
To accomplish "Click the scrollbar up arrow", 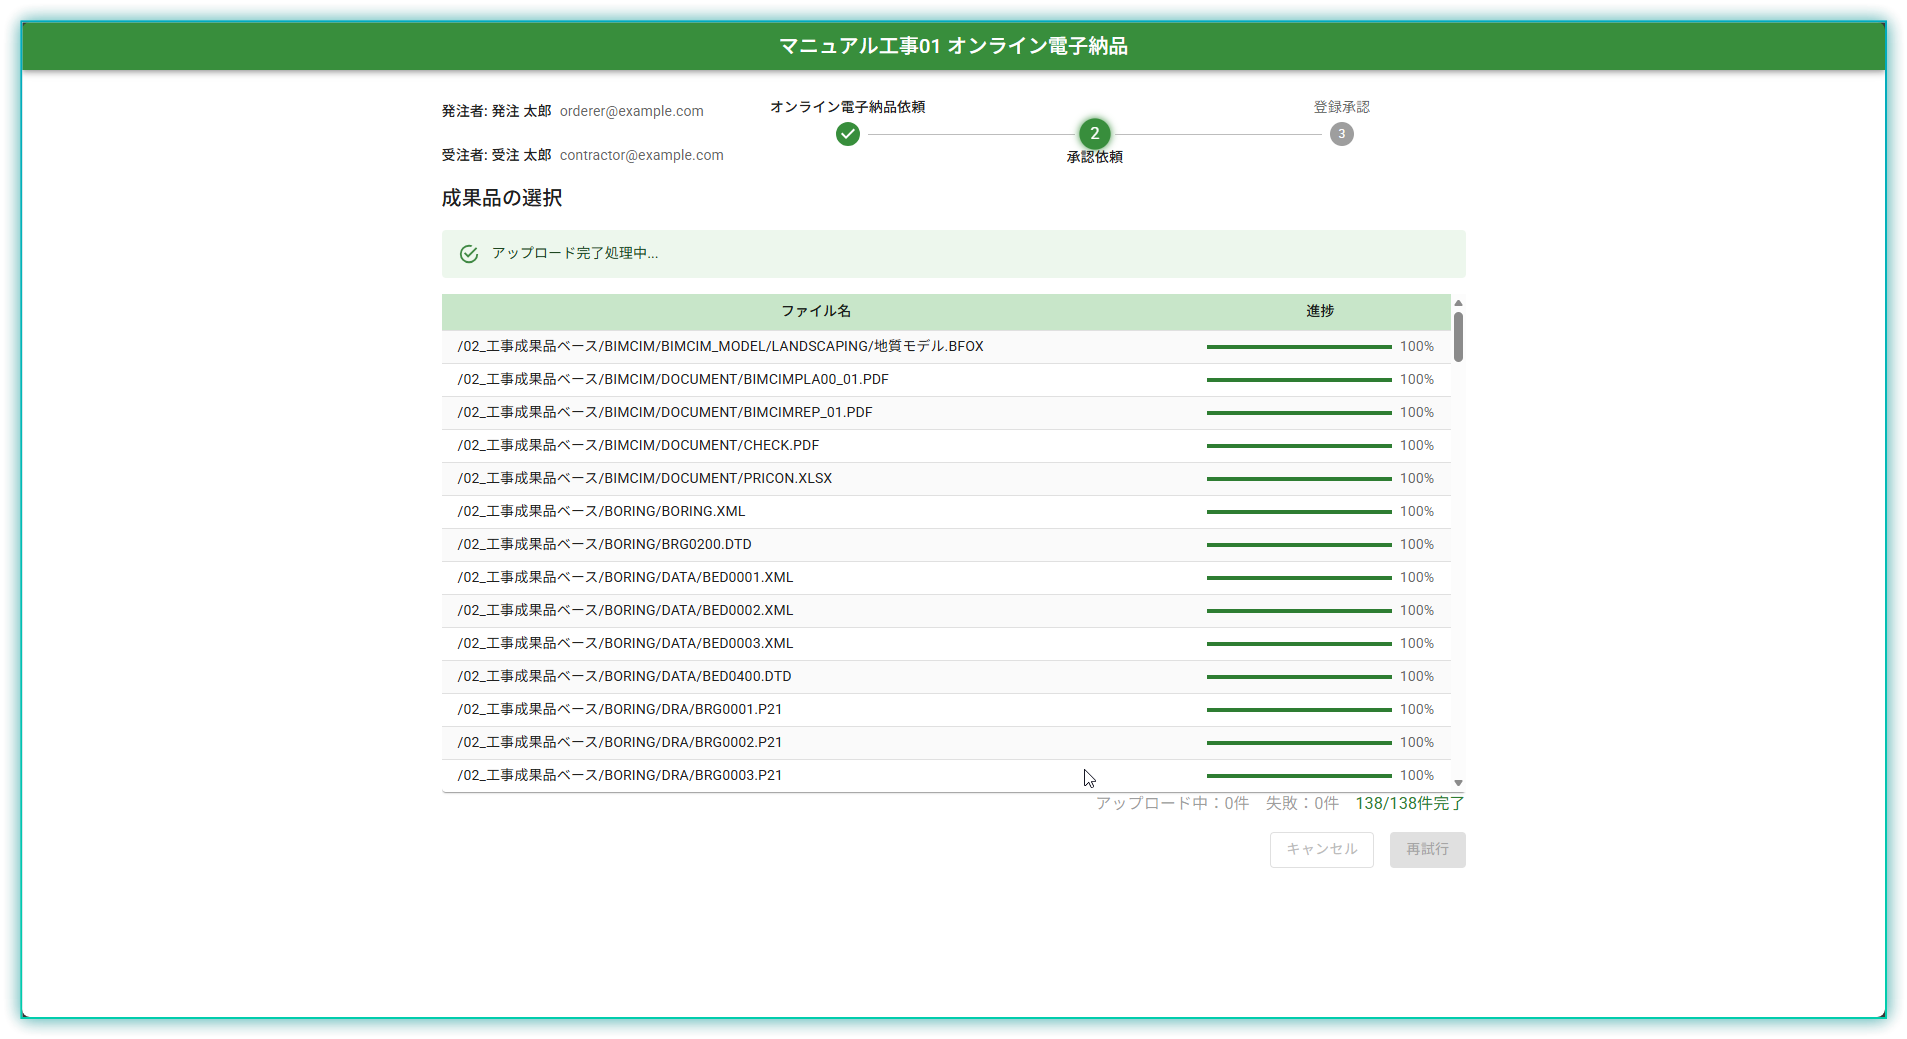I will [x=1458, y=303].
